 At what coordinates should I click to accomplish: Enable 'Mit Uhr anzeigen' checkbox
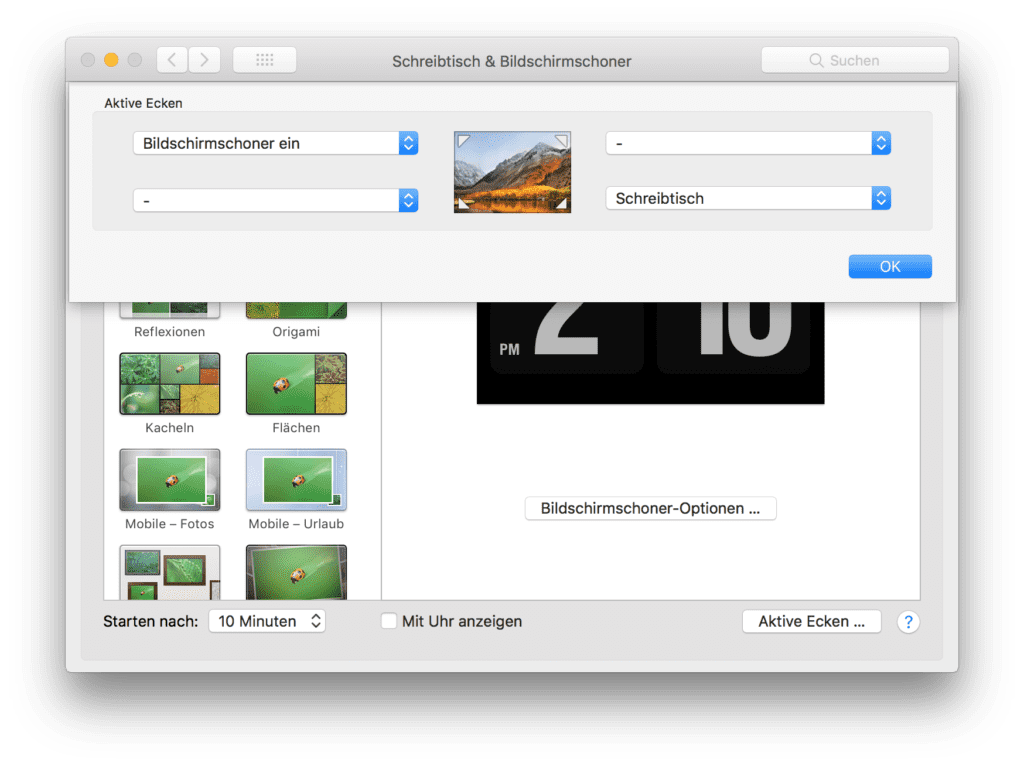pyautogui.click(x=389, y=621)
